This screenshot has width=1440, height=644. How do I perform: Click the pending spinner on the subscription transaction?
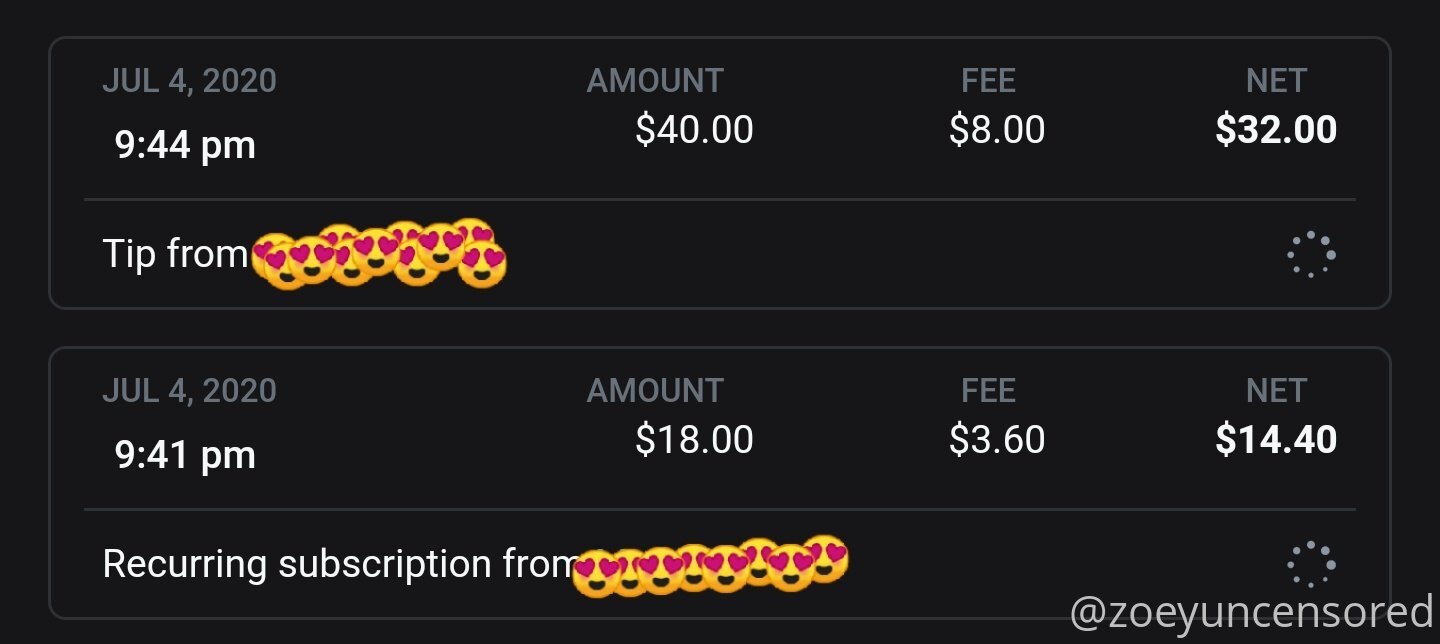(1311, 565)
